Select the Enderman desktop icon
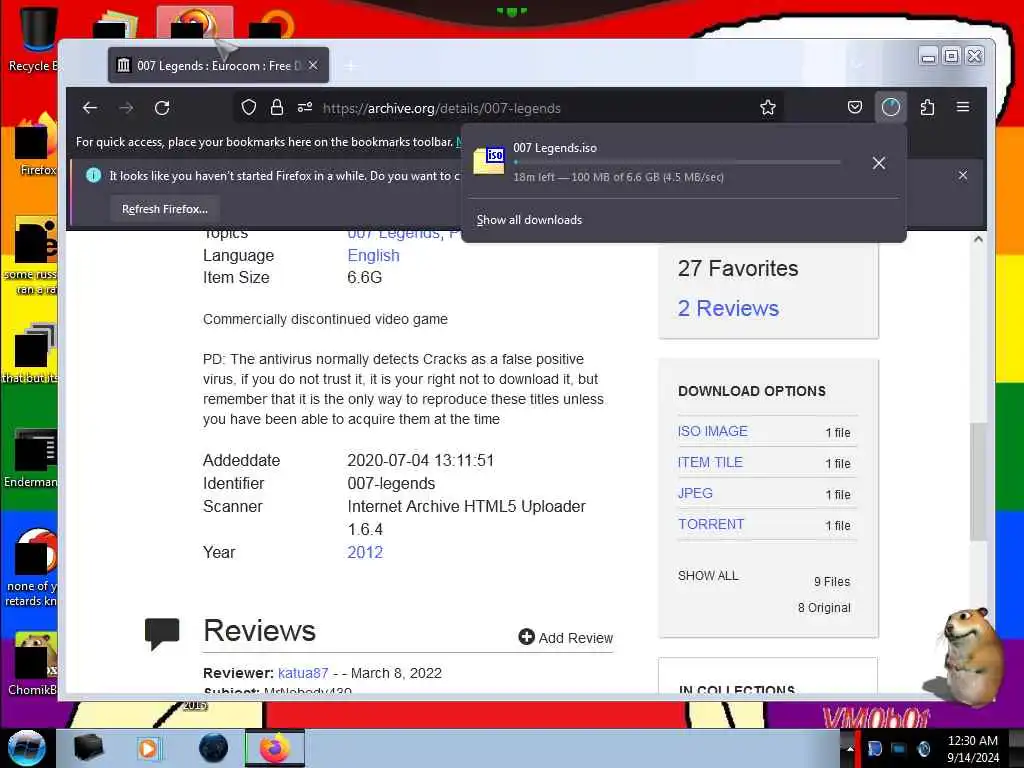The width and height of the screenshot is (1024, 768). click(x=33, y=458)
